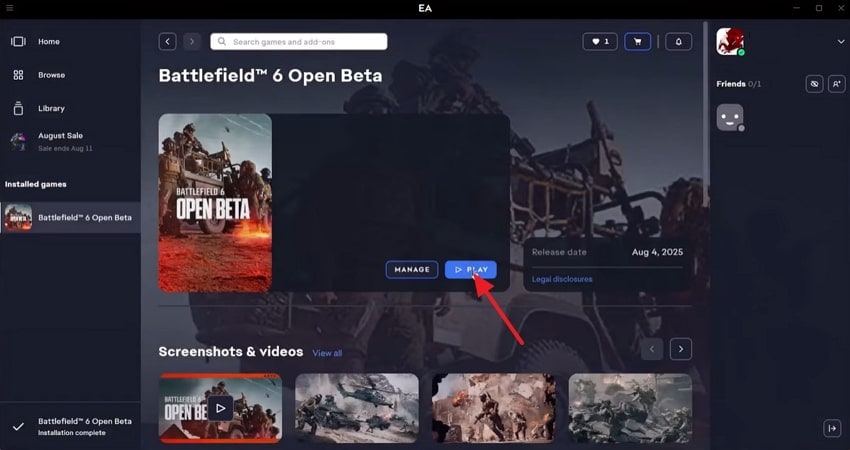Select Battlefield 6 Open Beta installed game
The width and height of the screenshot is (850, 450).
click(x=70, y=217)
